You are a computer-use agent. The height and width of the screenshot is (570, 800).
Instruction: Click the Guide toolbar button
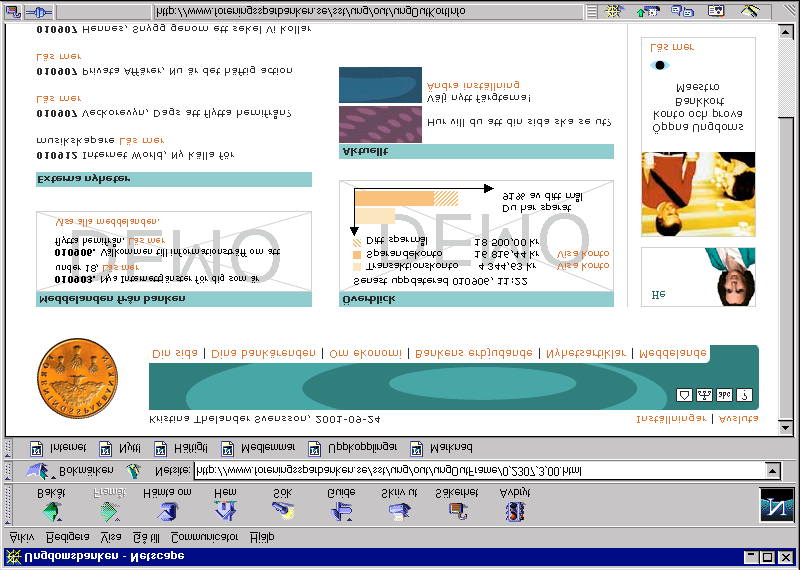(341, 504)
